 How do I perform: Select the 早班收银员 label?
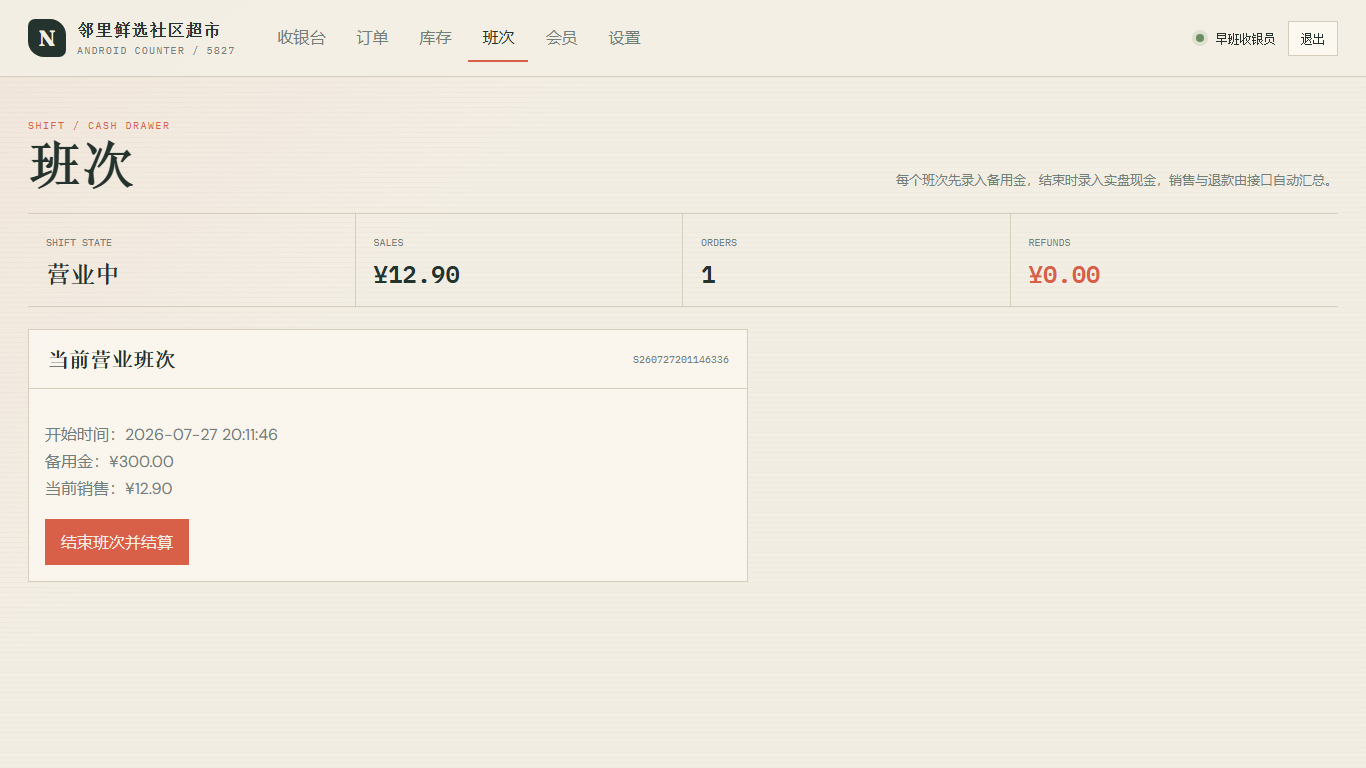click(1245, 39)
